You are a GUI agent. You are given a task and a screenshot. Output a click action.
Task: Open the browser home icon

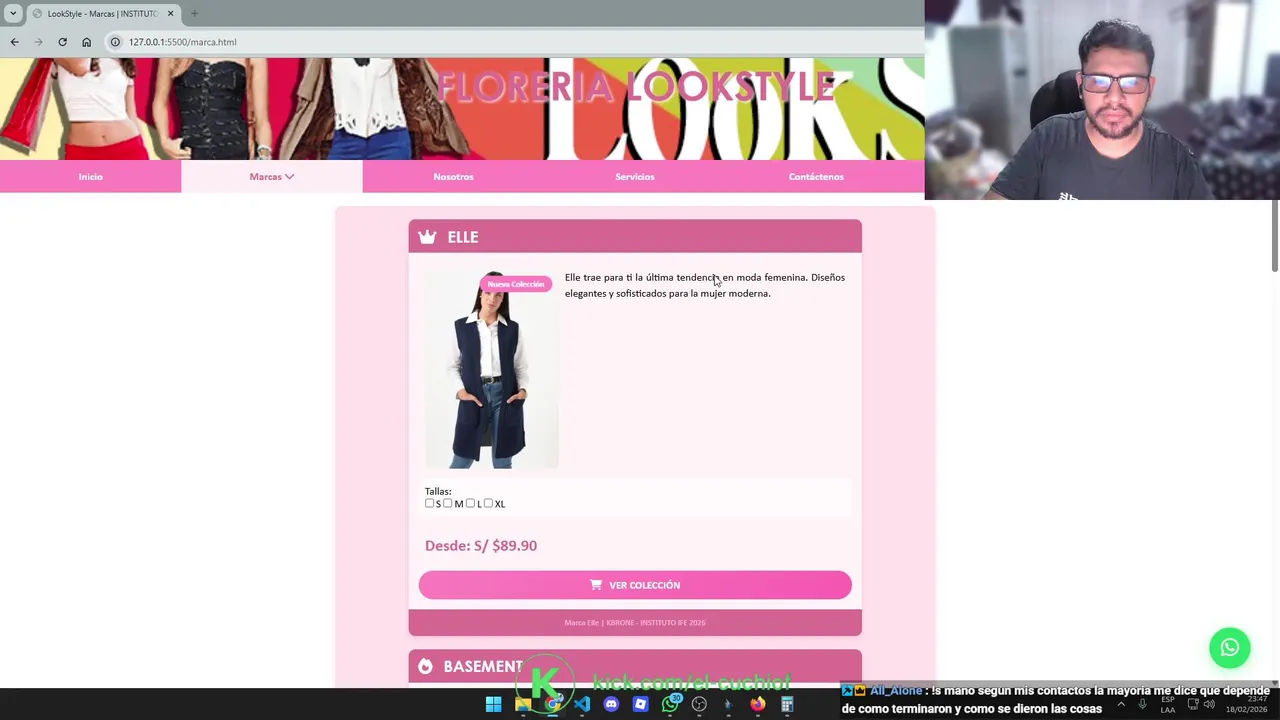(86, 42)
